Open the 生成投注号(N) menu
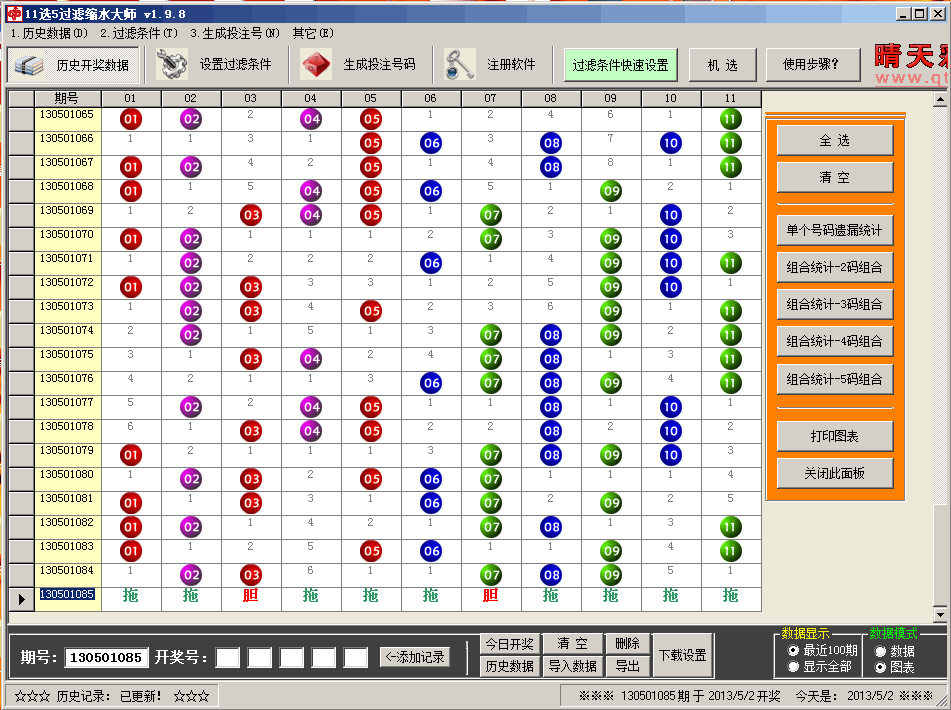The height and width of the screenshot is (710, 951). pyautogui.click(x=235, y=33)
